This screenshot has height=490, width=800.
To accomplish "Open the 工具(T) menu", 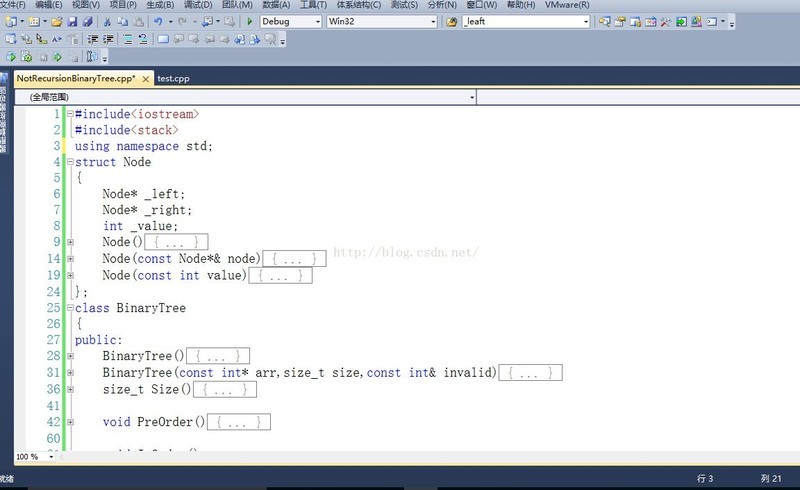I will (x=313, y=5).
